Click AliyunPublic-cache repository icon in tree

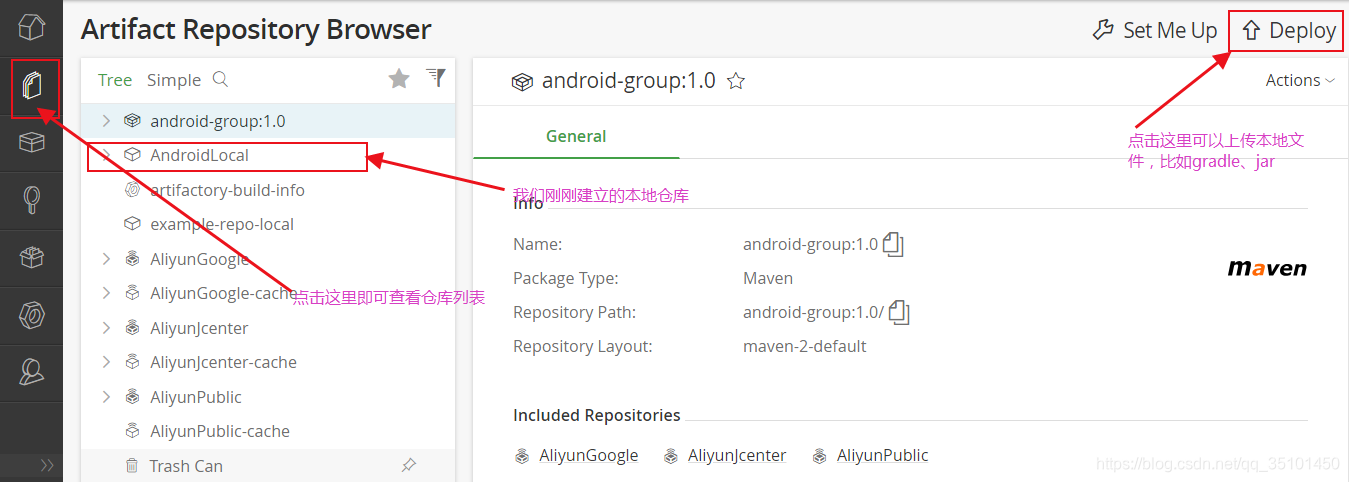coord(132,431)
